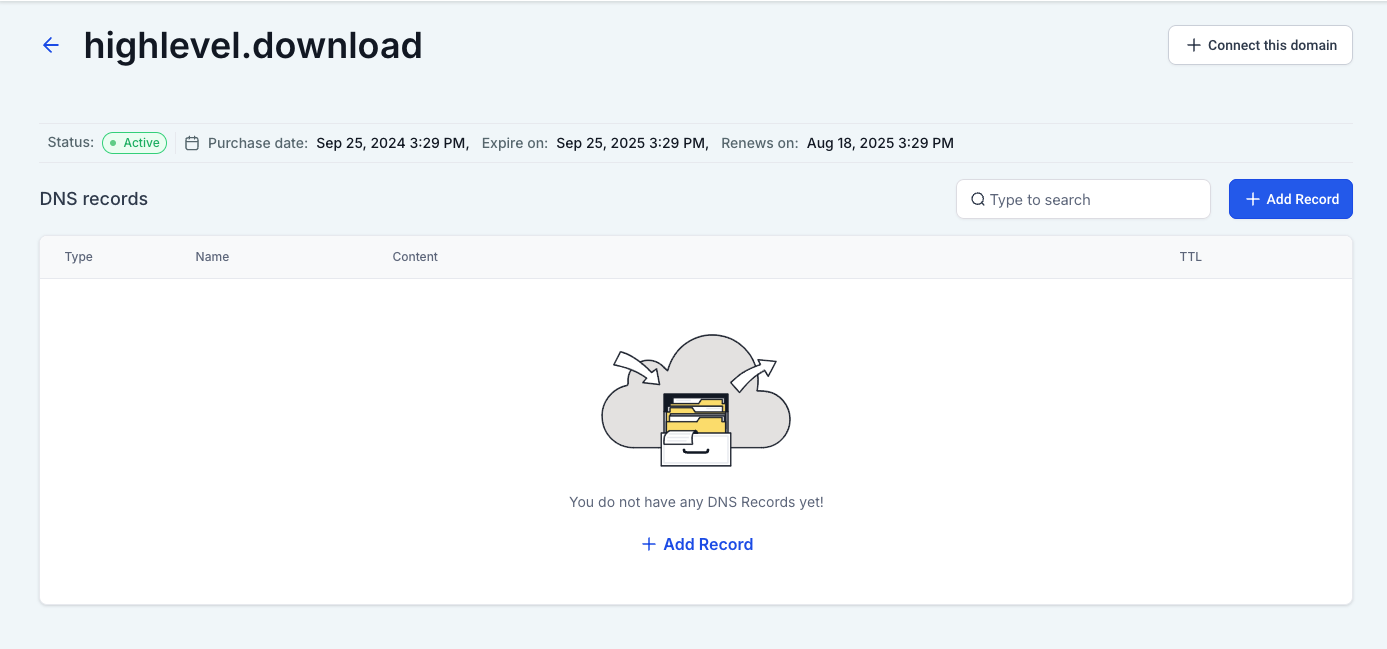
Task: Focus the Type to search field
Action: point(1083,199)
